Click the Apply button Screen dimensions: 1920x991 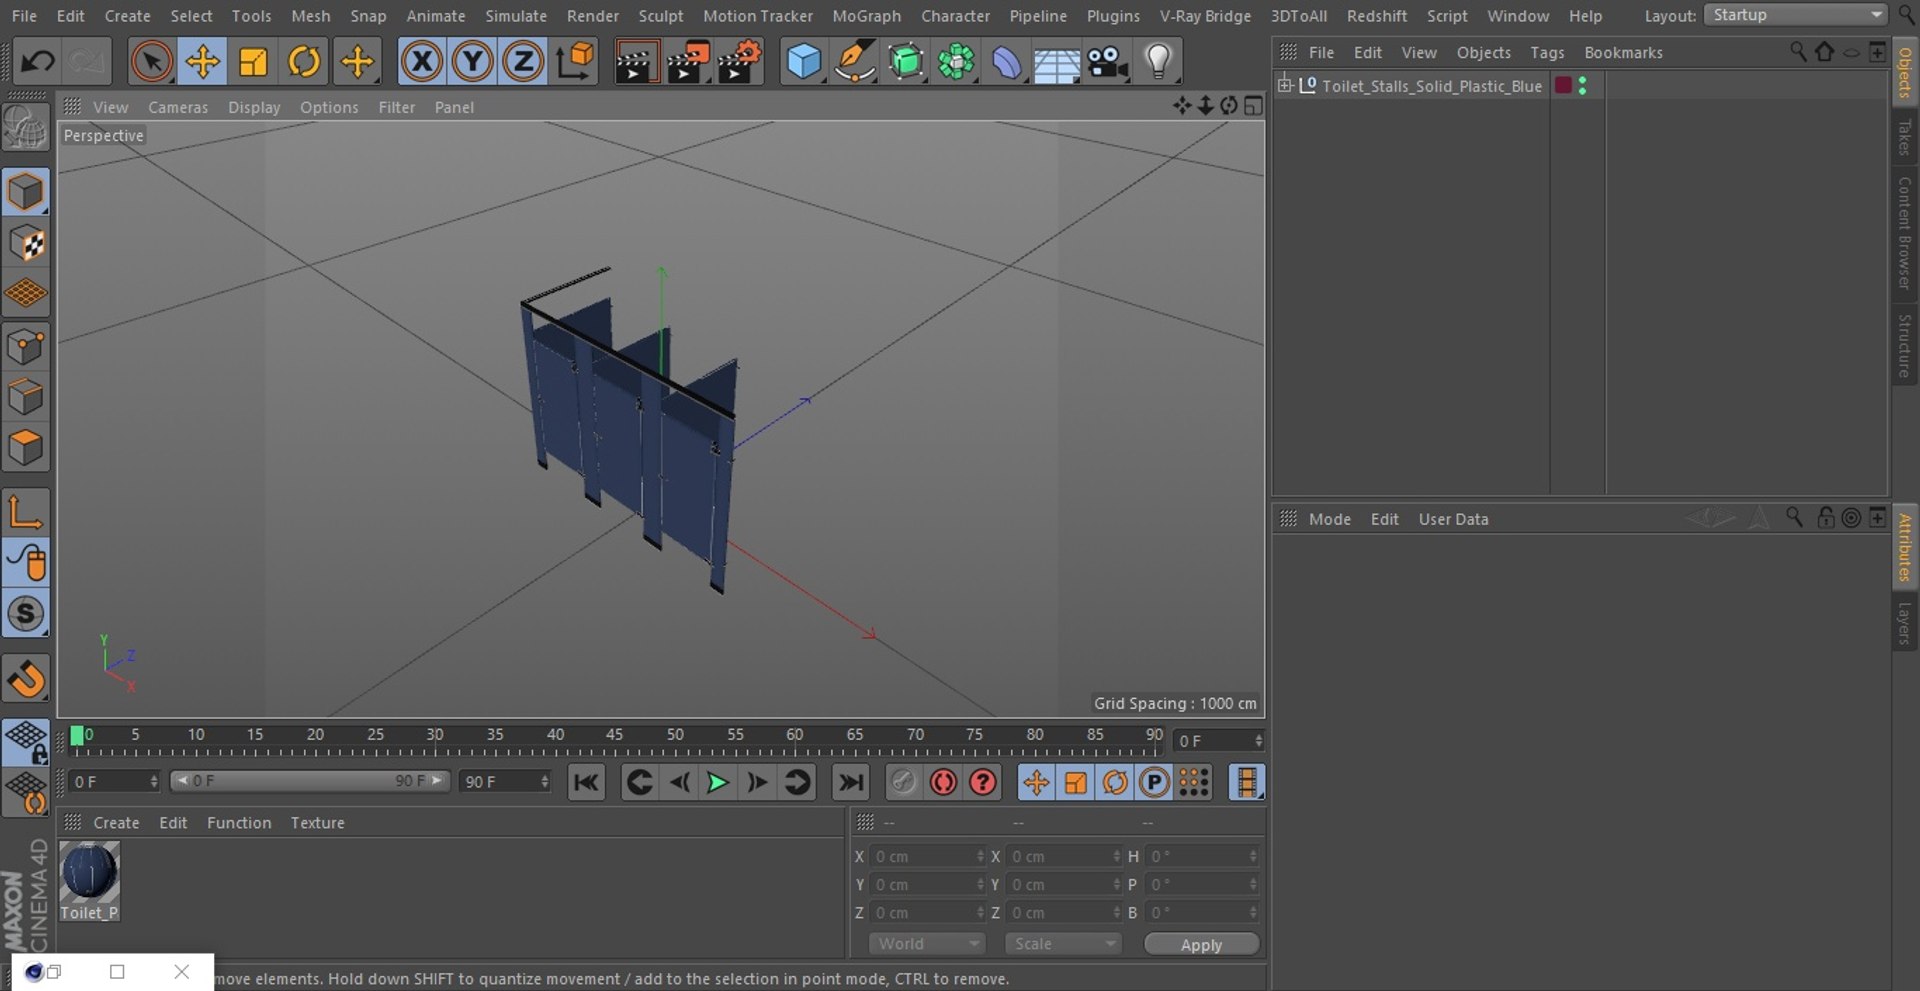pyautogui.click(x=1201, y=945)
